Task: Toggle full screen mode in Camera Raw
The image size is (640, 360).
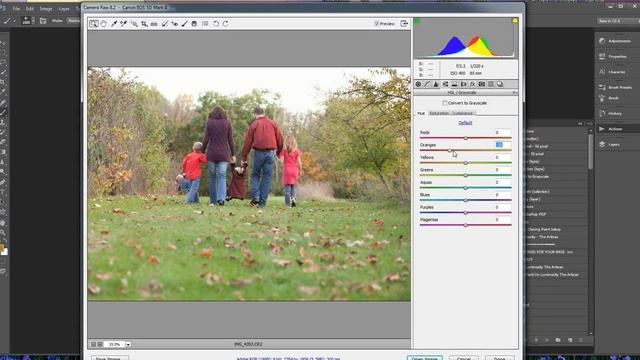Action: coord(404,24)
